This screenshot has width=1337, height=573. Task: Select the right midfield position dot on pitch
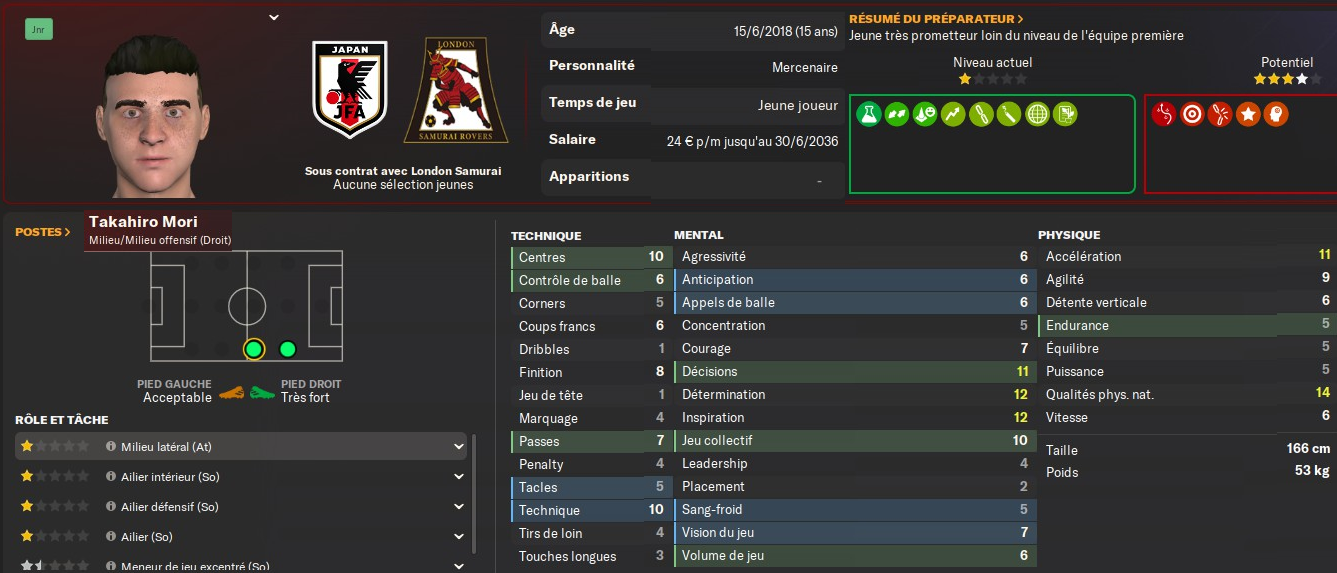[x=288, y=349]
